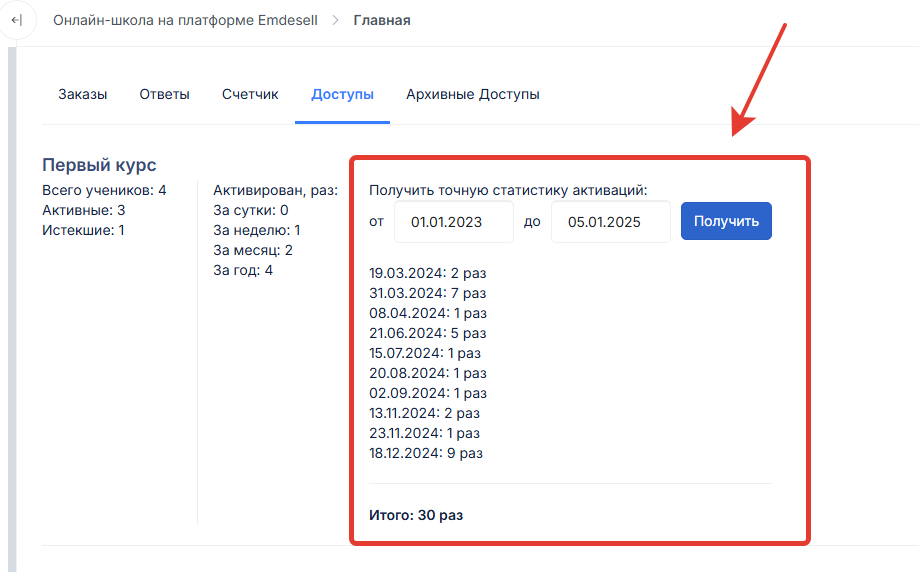The width and height of the screenshot is (919, 572).
Task: Focus the start date field 01.01.2023
Action: 453,222
